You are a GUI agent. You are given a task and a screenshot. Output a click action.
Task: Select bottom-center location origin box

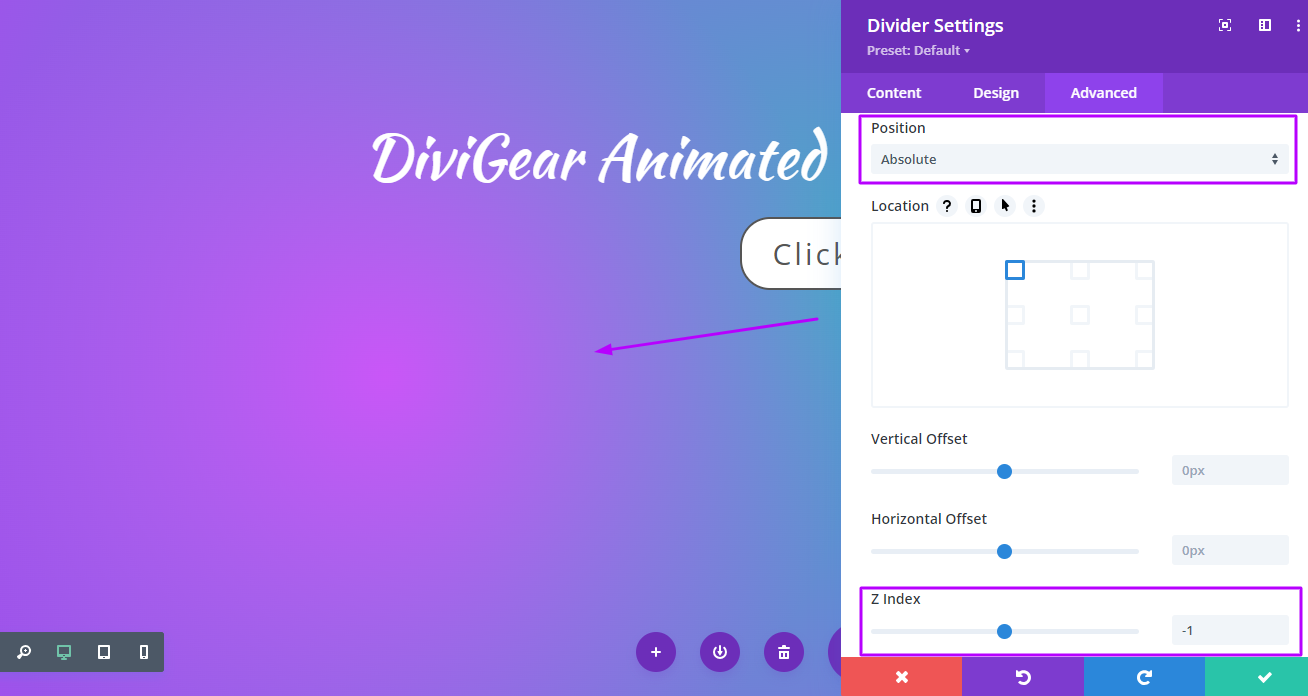tap(1080, 359)
